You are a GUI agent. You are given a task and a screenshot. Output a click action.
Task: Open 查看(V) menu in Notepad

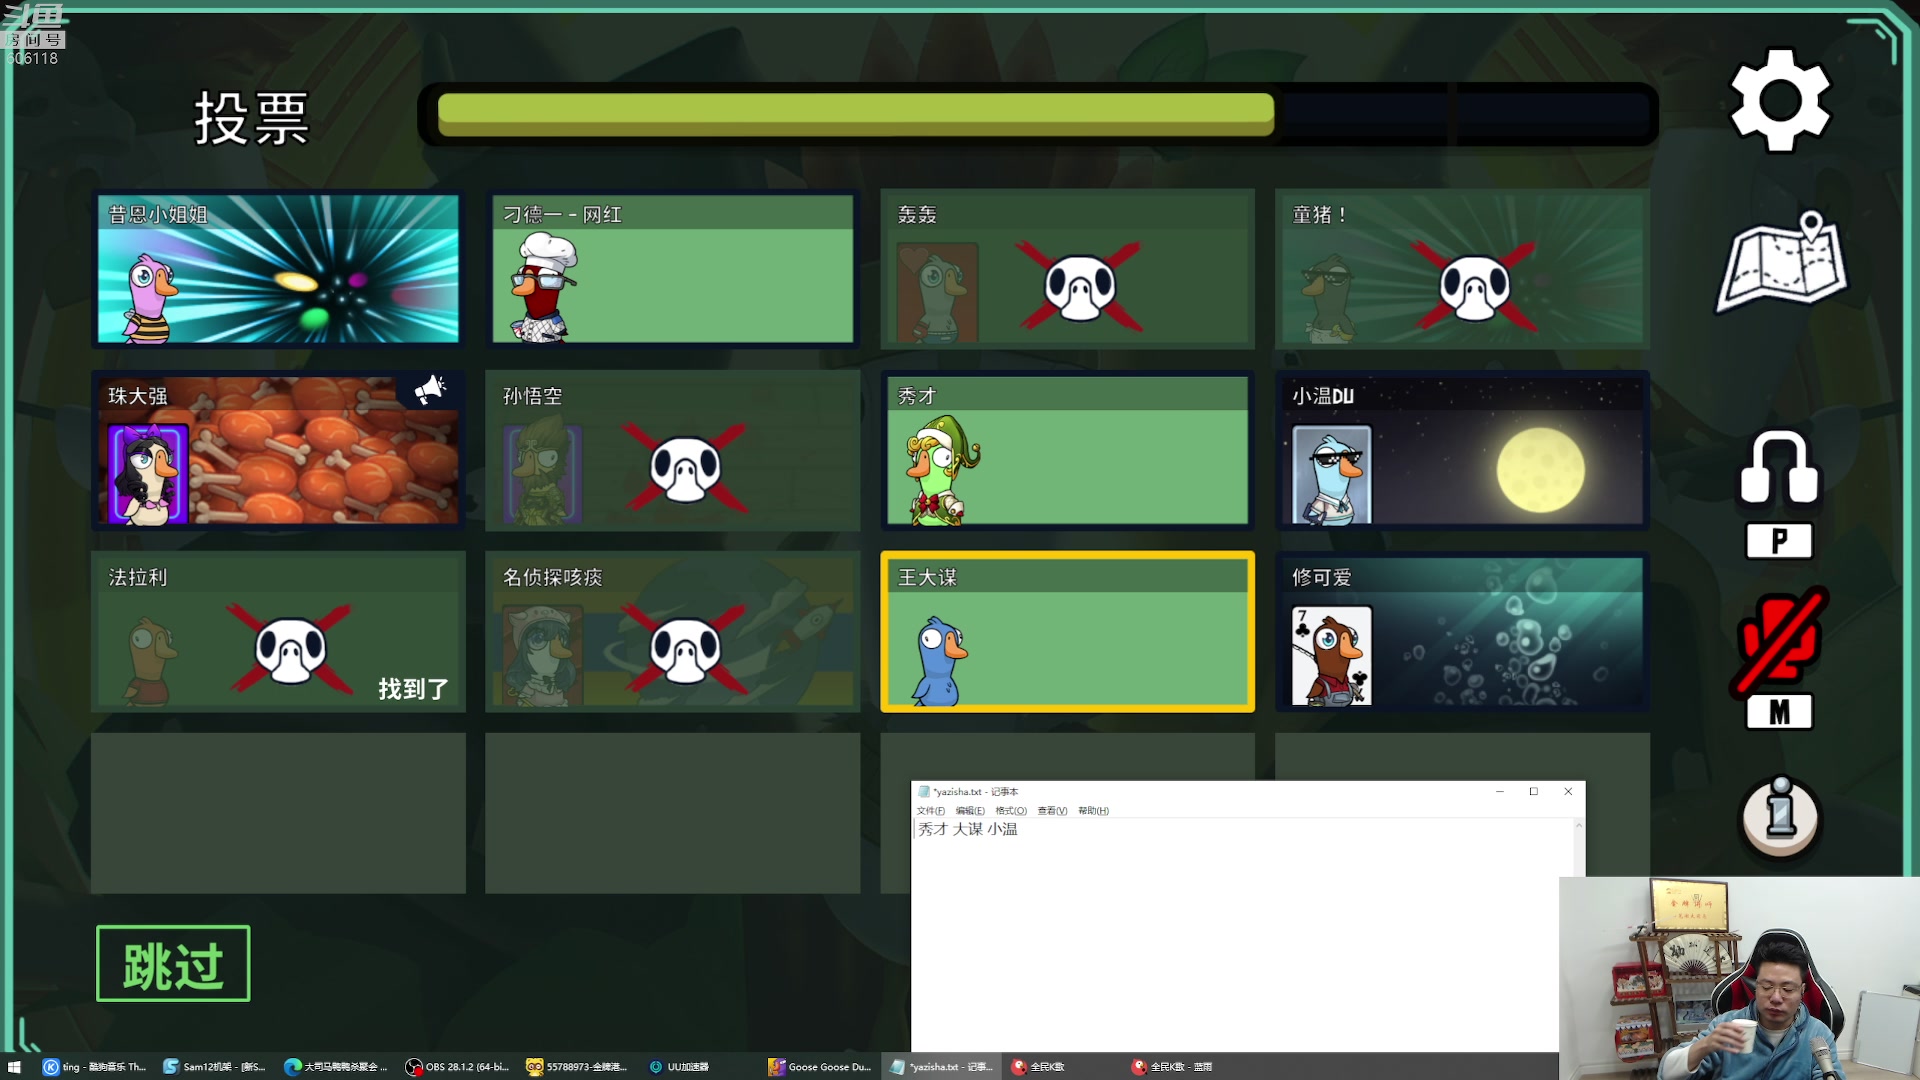(1052, 811)
